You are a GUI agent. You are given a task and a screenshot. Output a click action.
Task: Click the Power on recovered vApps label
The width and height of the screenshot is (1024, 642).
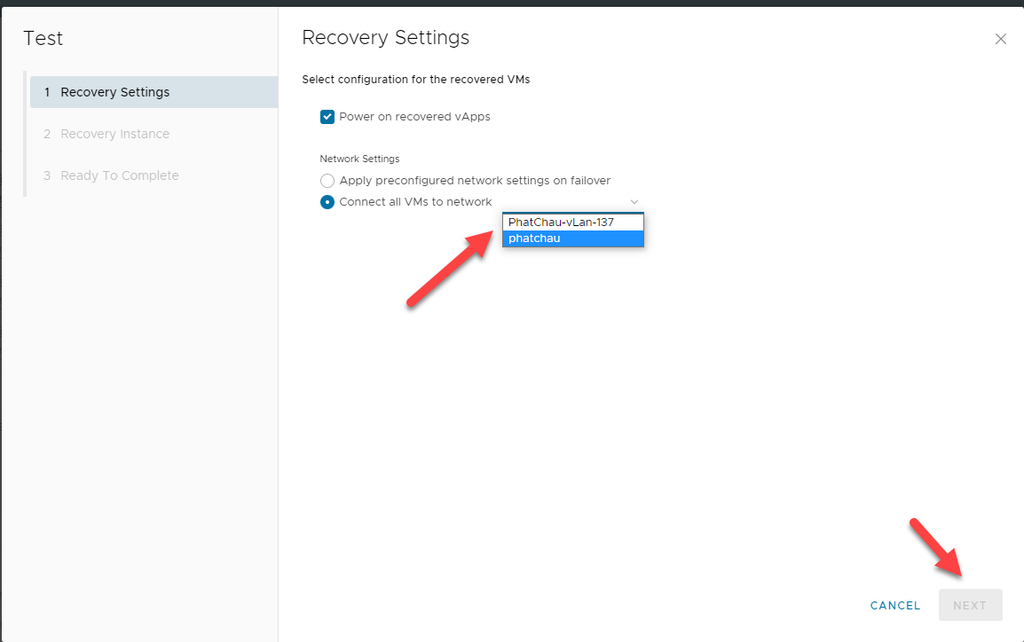click(x=415, y=117)
